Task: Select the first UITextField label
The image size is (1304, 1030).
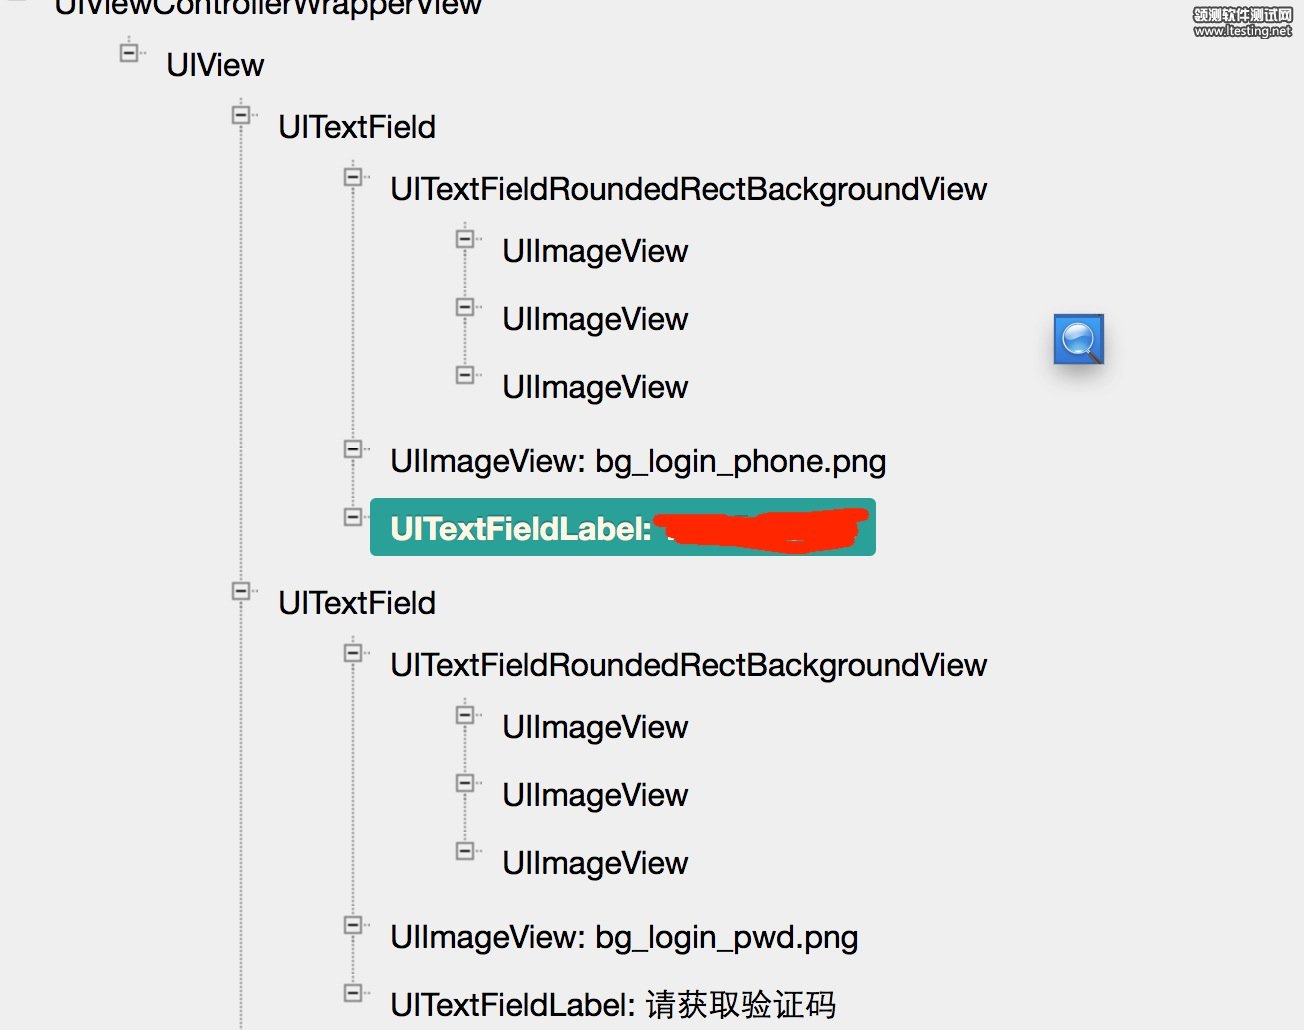Action: [357, 127]
